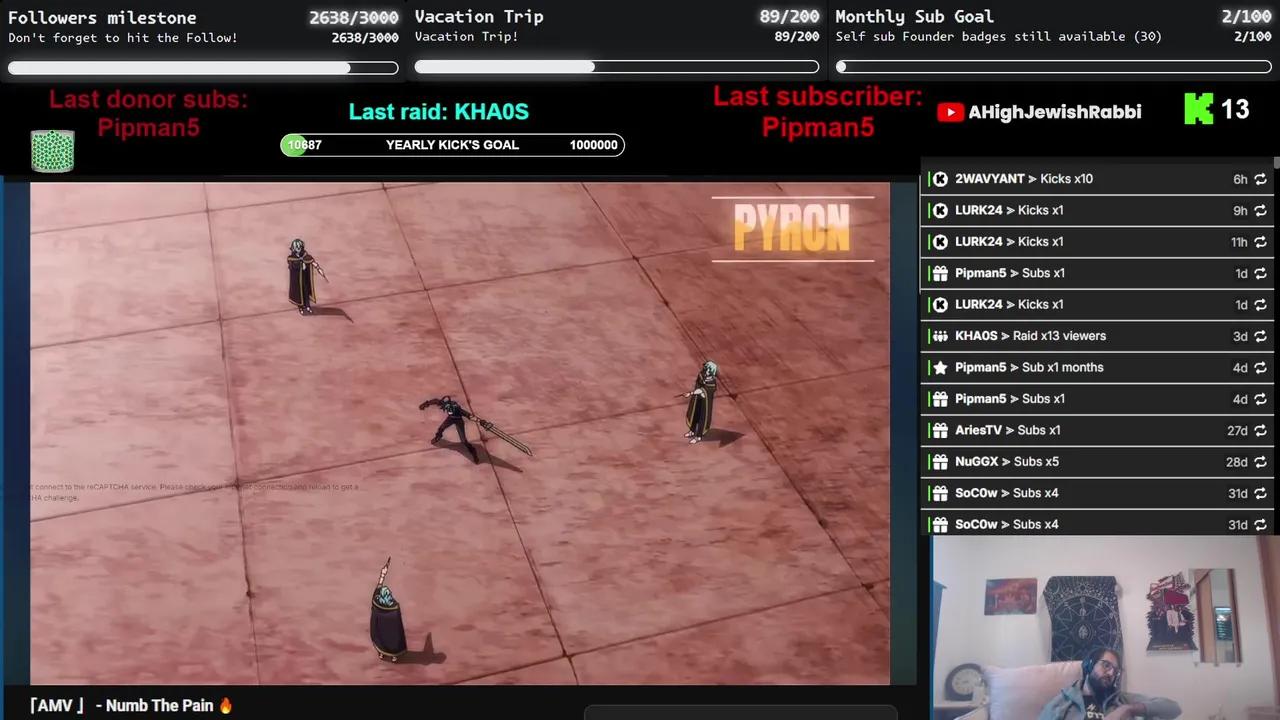
Task: Click 'Don't forget to hit the Follow!' text
Action: pyautogui.click(x=123, y=37)
